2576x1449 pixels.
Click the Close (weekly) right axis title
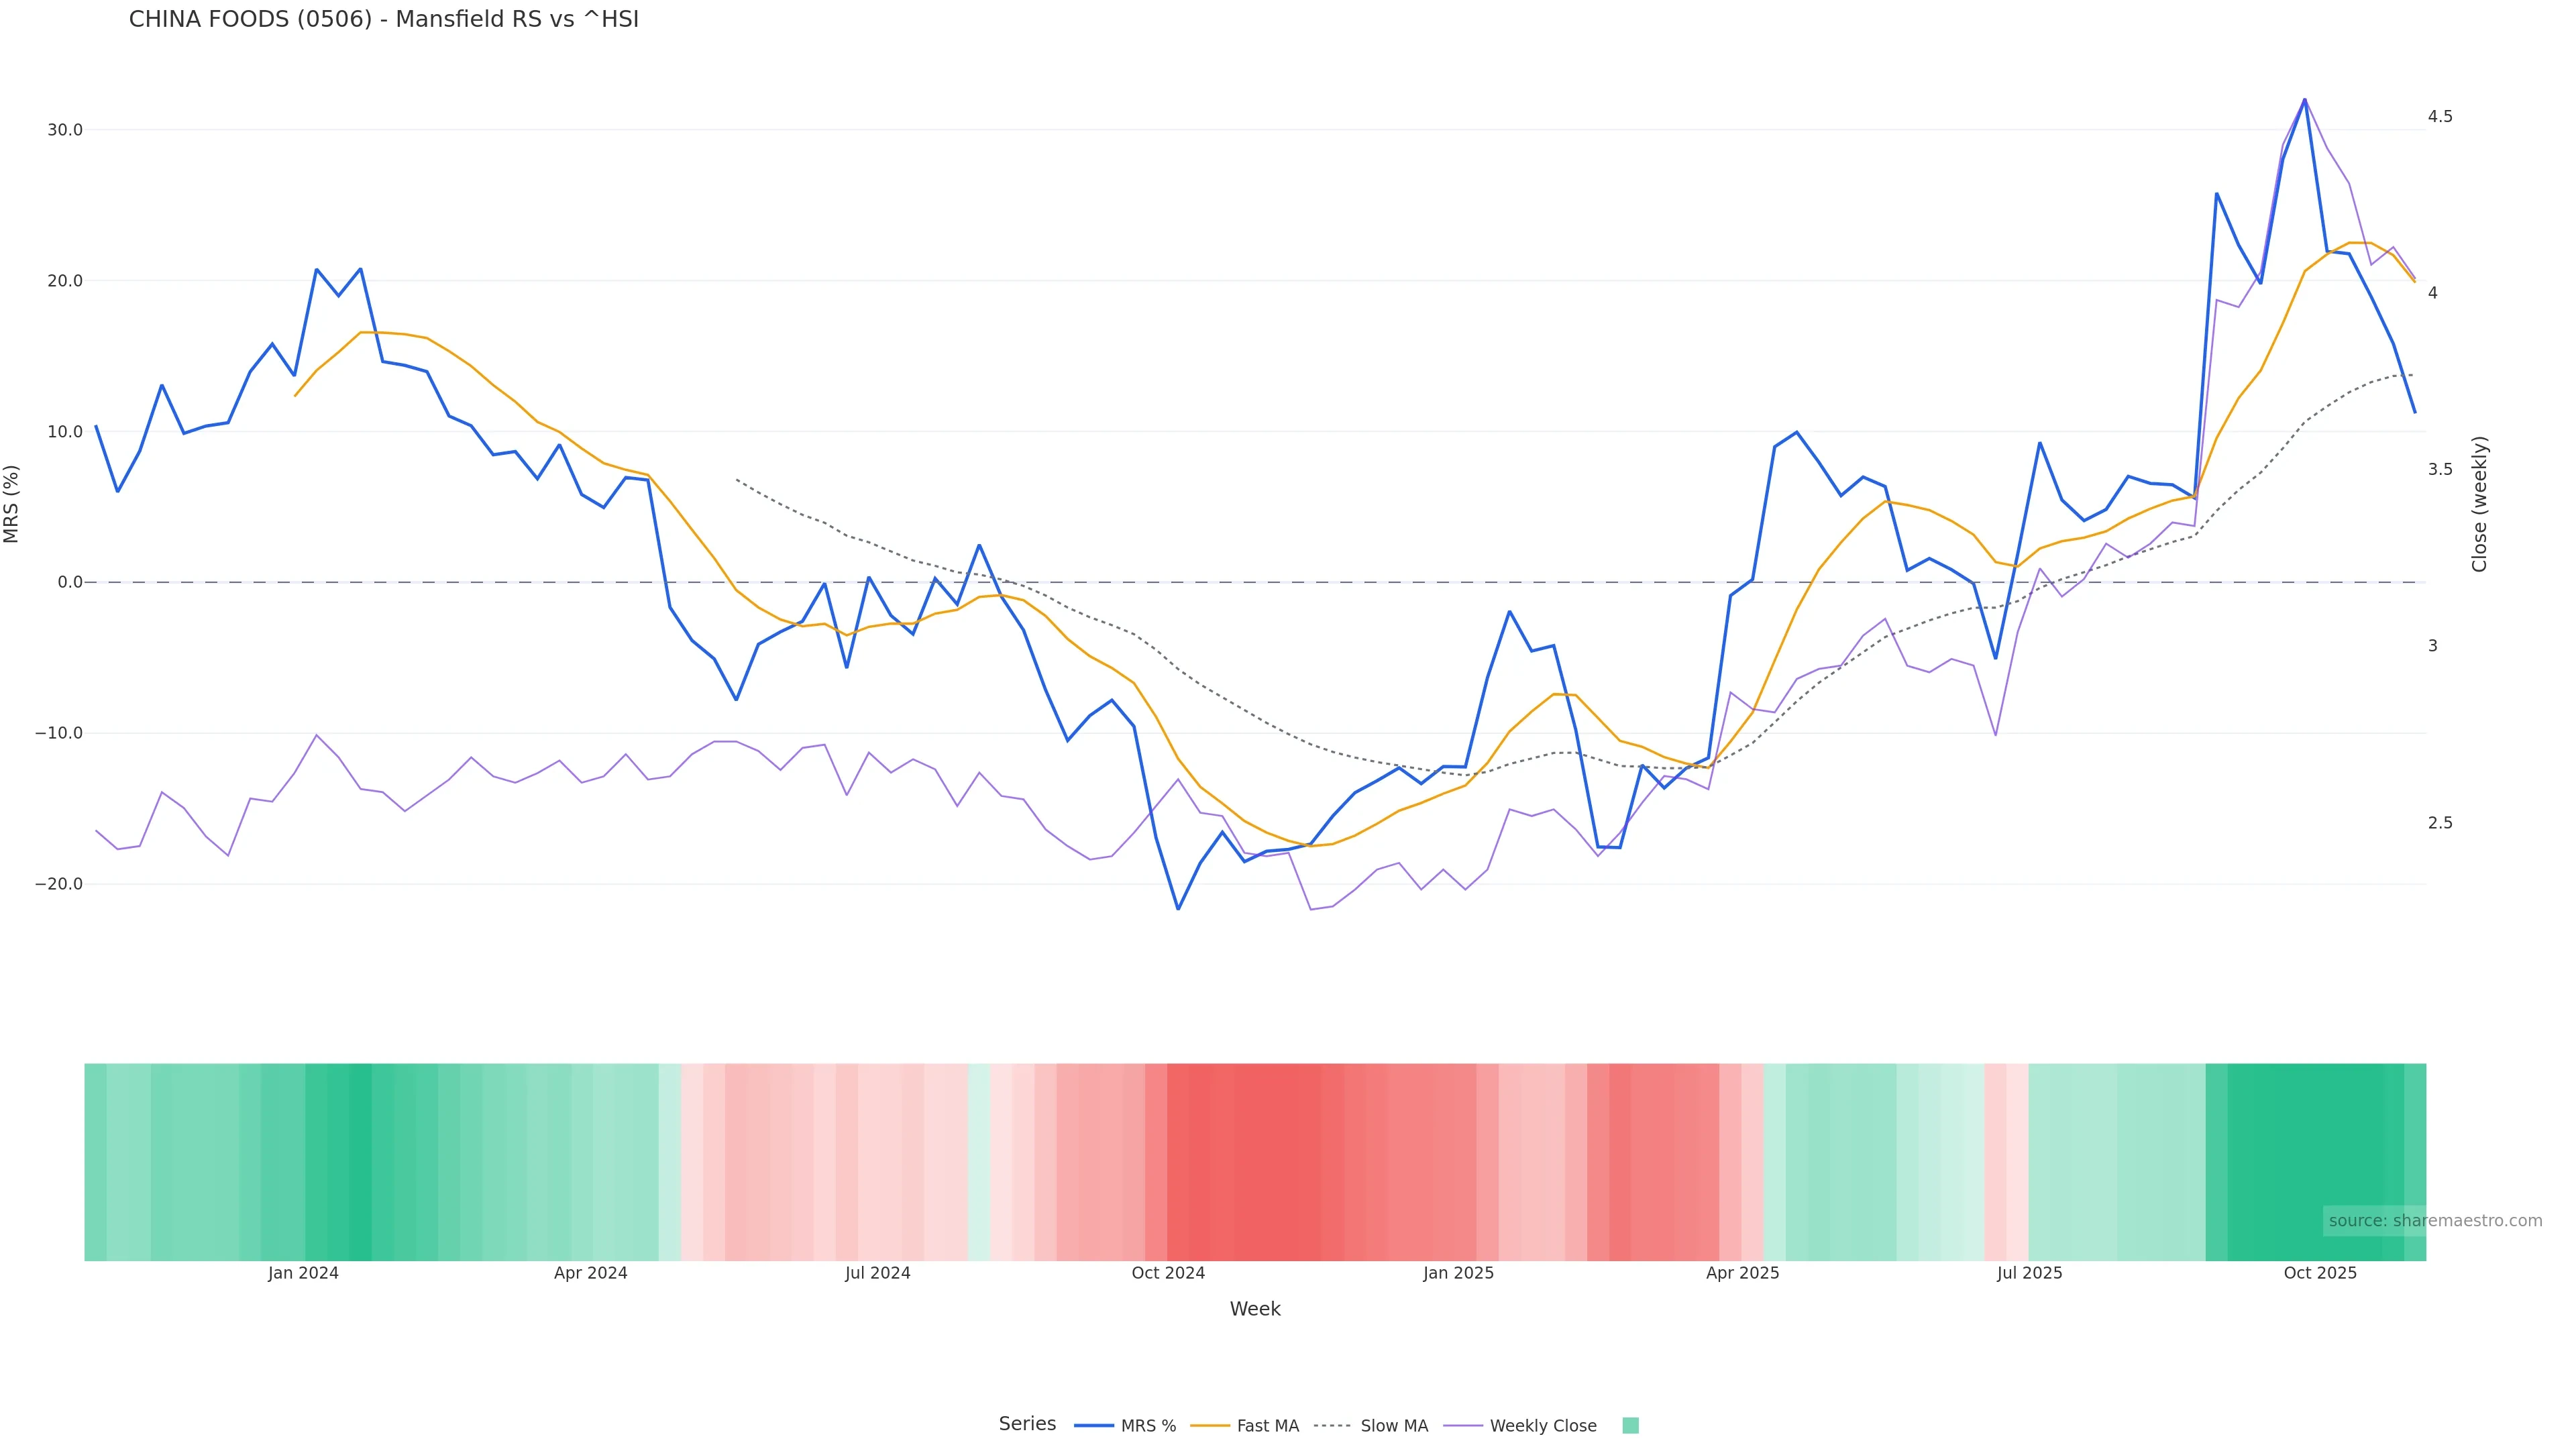[x=2479, y=504]
